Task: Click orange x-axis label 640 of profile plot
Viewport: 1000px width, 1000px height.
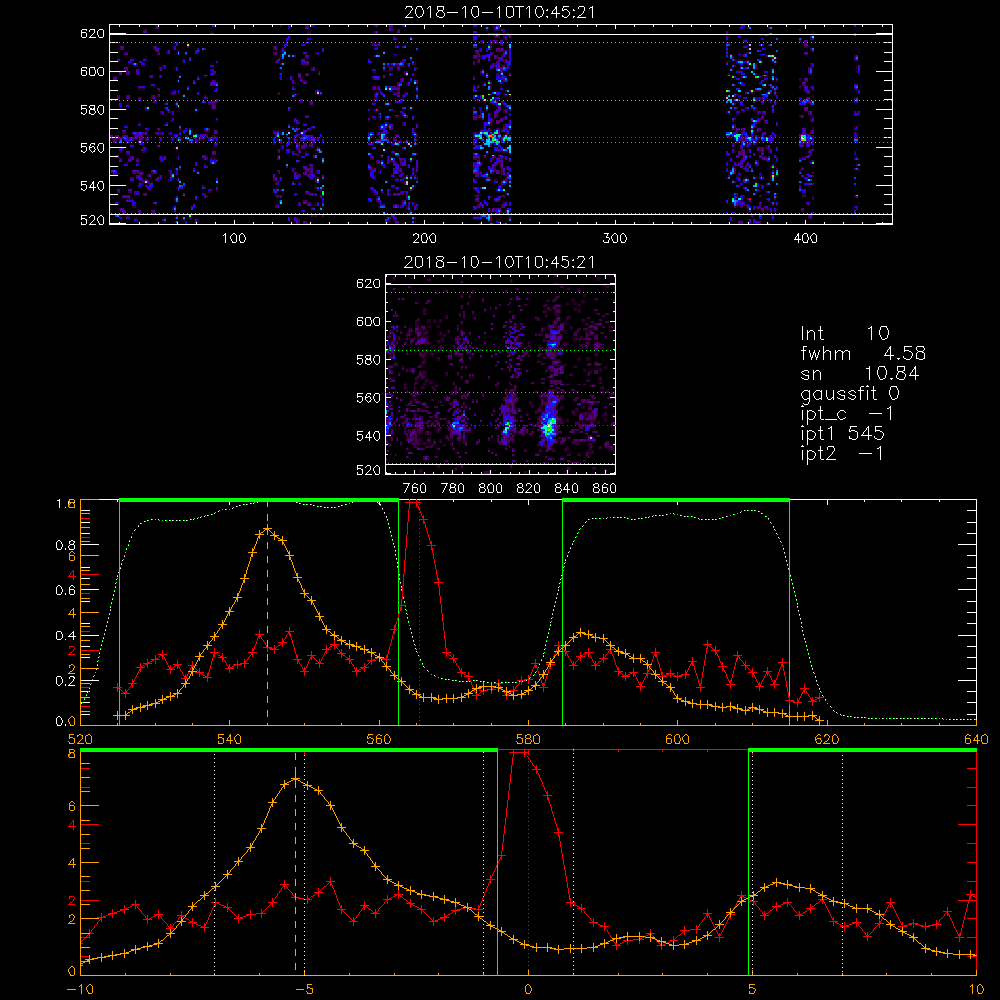Action: pos(976,739)
